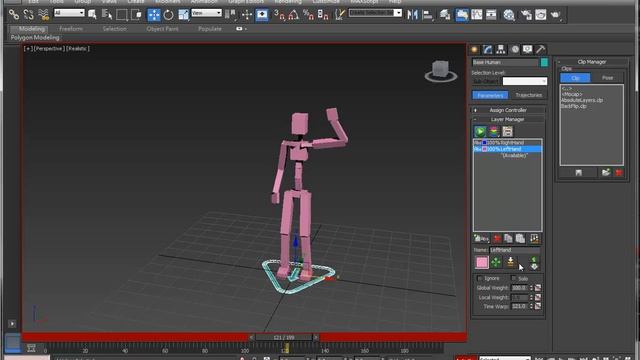This screenshot has width=640, height=360.
Task: Open the Utilities hammer panel tab
Action: tap(541, 50)
